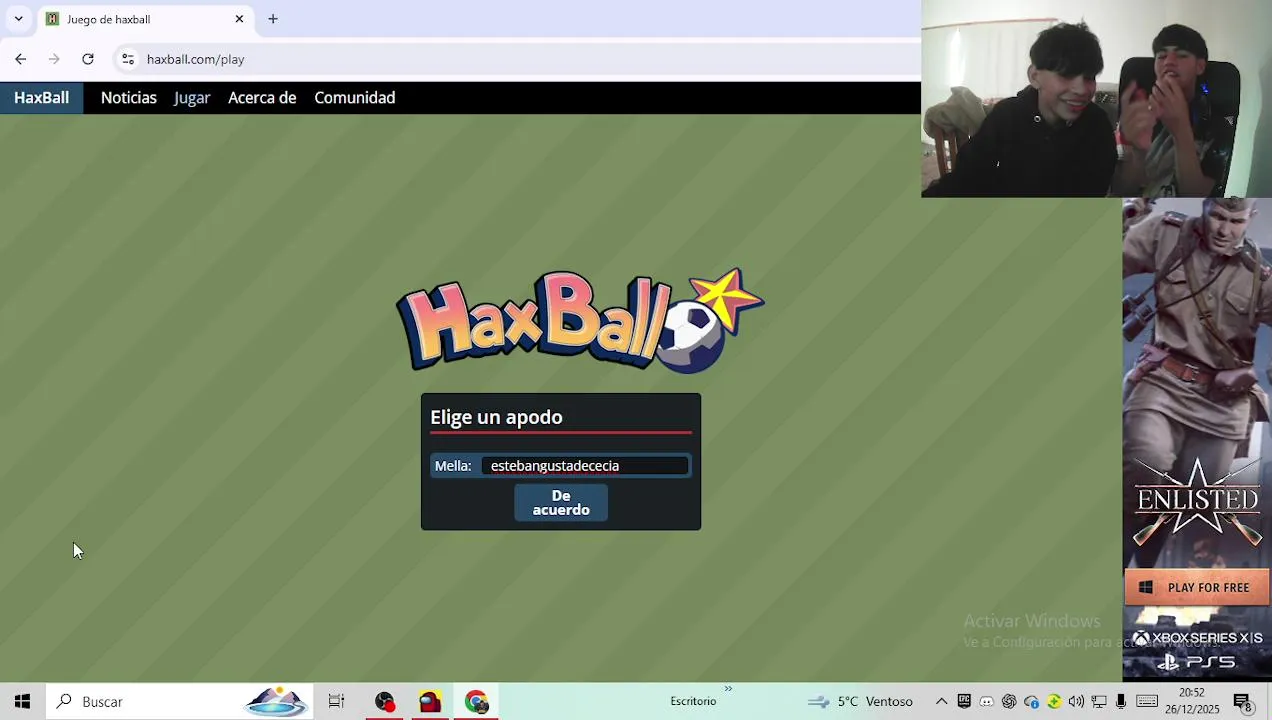Open the ChatGPT tray icon
The width and height of the screenshot is (1272, 720).
(1009, 702)
